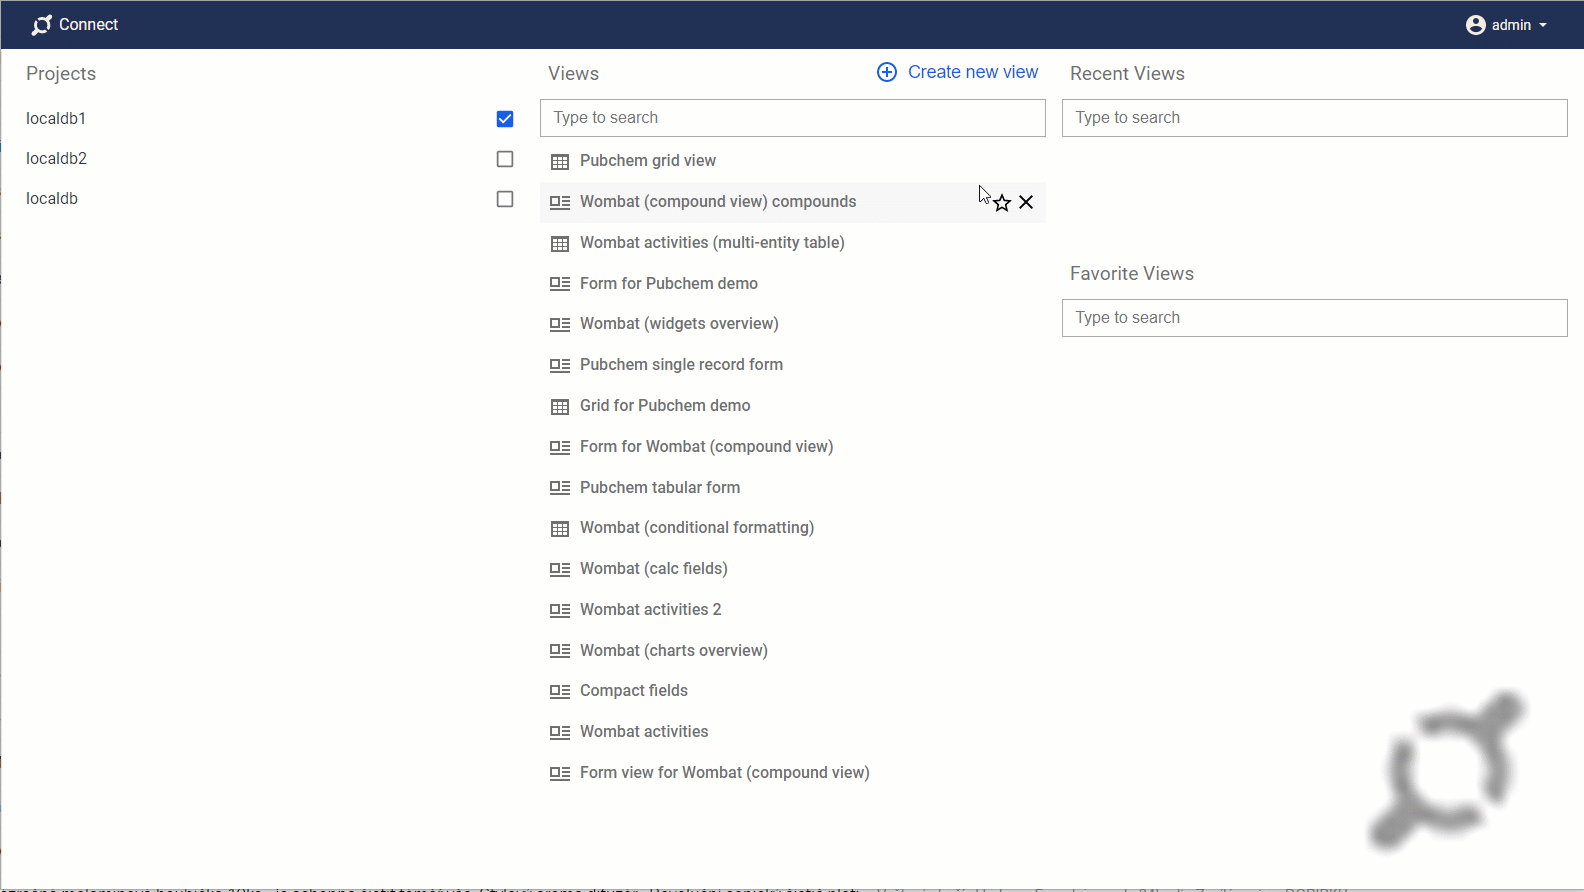The height and width of the screenshot is (892, 1584).
Task: Click Create new view link
Action: [x=972, y=72]
